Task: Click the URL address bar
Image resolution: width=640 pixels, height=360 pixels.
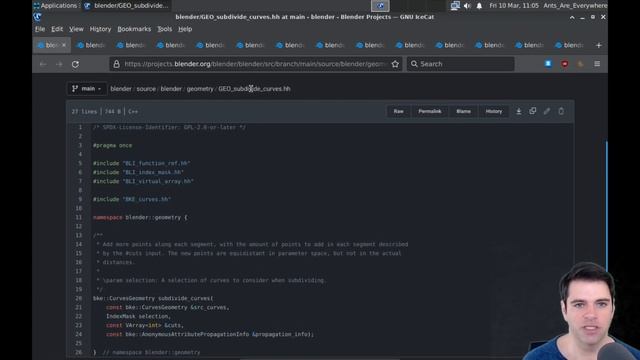Action: (255, 64)
